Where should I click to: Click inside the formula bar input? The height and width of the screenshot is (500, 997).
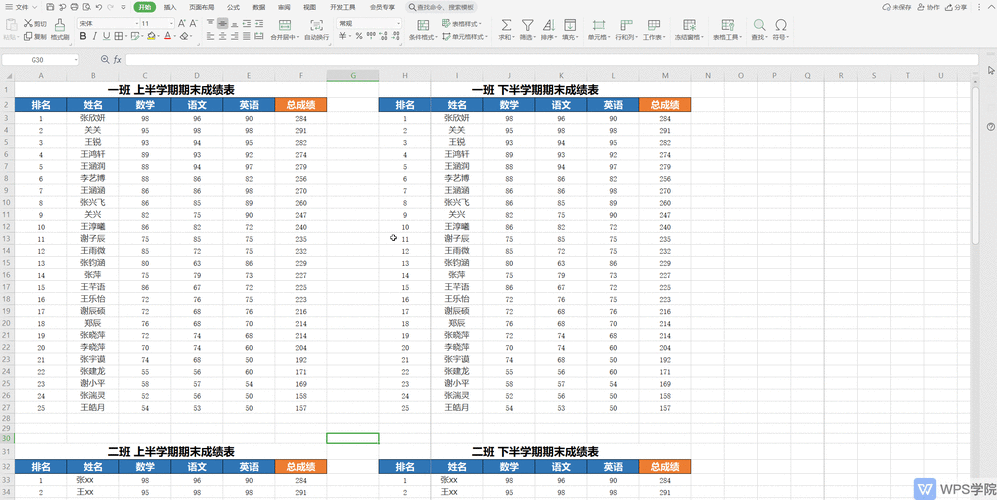pyautogui.click(x=551, y=59)
